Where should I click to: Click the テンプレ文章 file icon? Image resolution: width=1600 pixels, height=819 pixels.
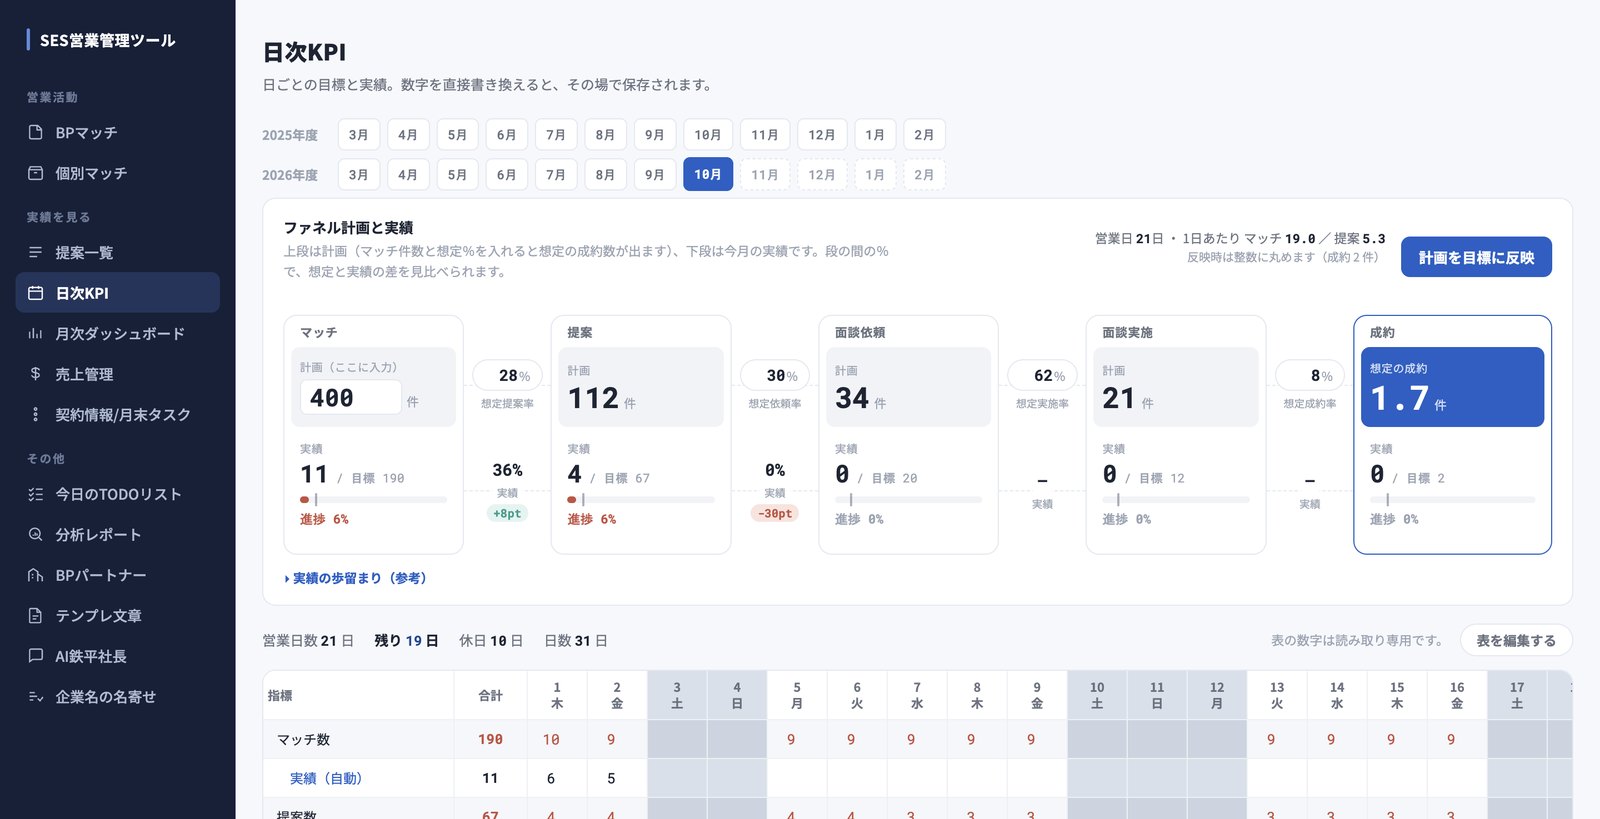tap(36, 615)
